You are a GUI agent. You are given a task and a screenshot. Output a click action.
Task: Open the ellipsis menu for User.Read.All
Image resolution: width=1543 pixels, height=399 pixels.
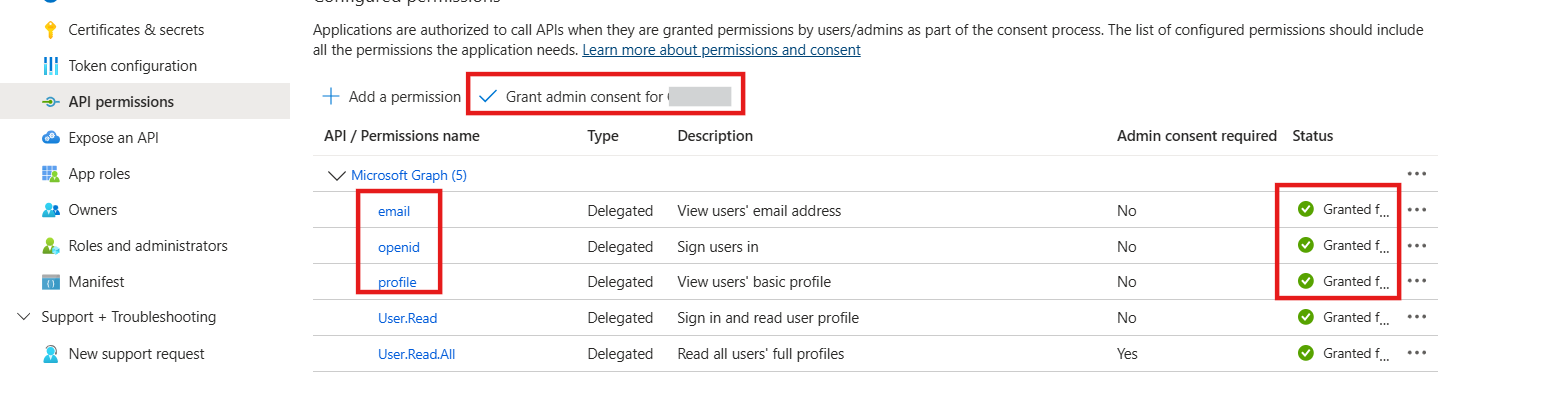tap(1417, 353)
